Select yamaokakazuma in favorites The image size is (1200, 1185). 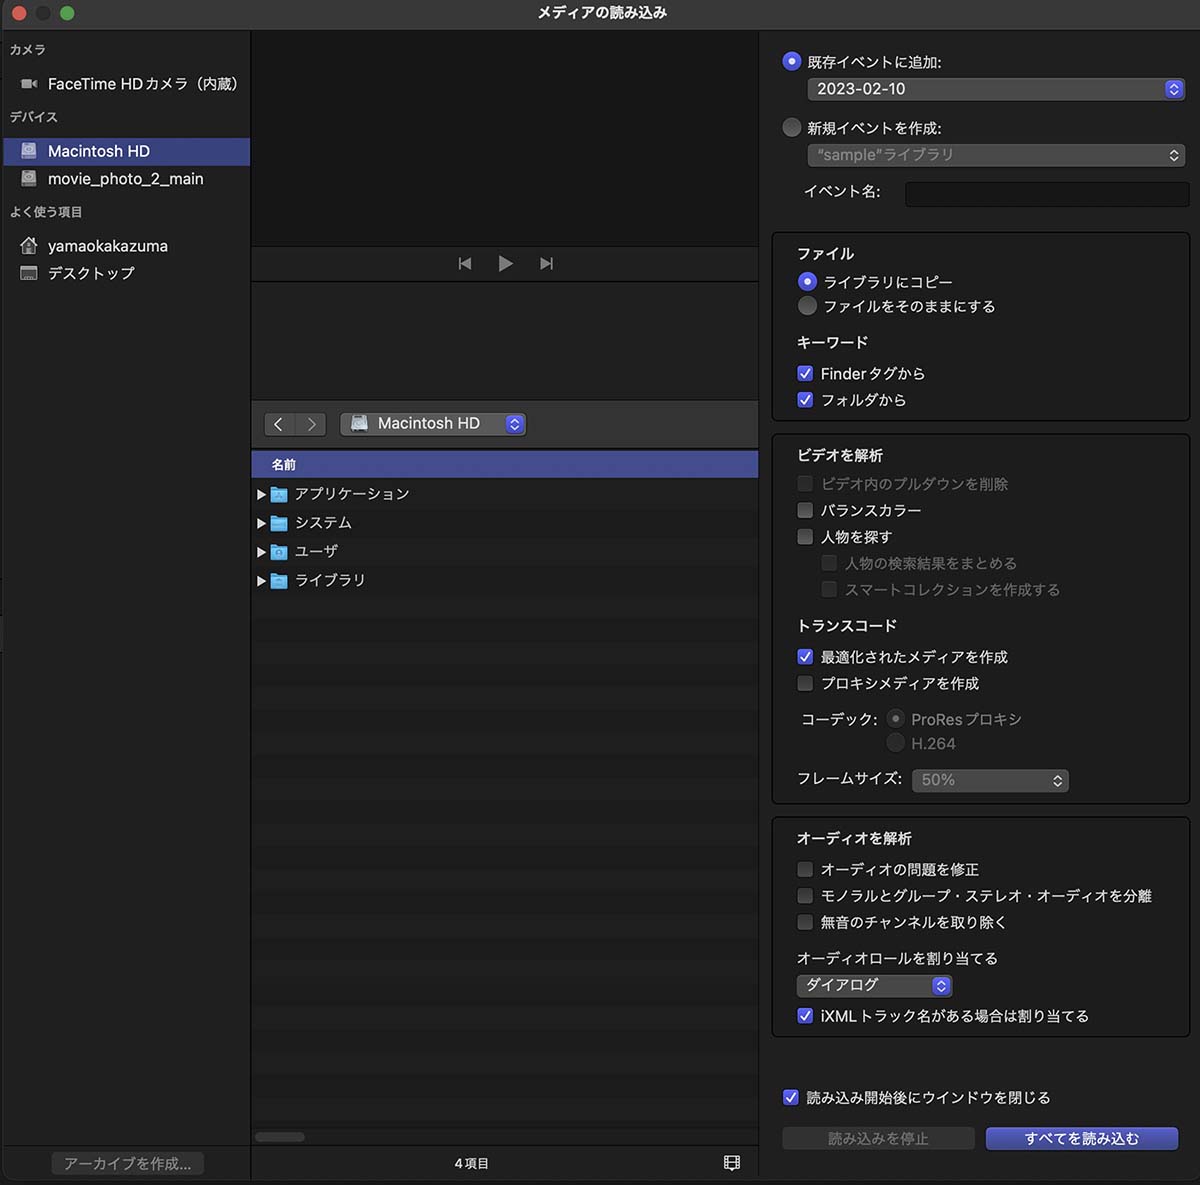(x=126, y=246)
